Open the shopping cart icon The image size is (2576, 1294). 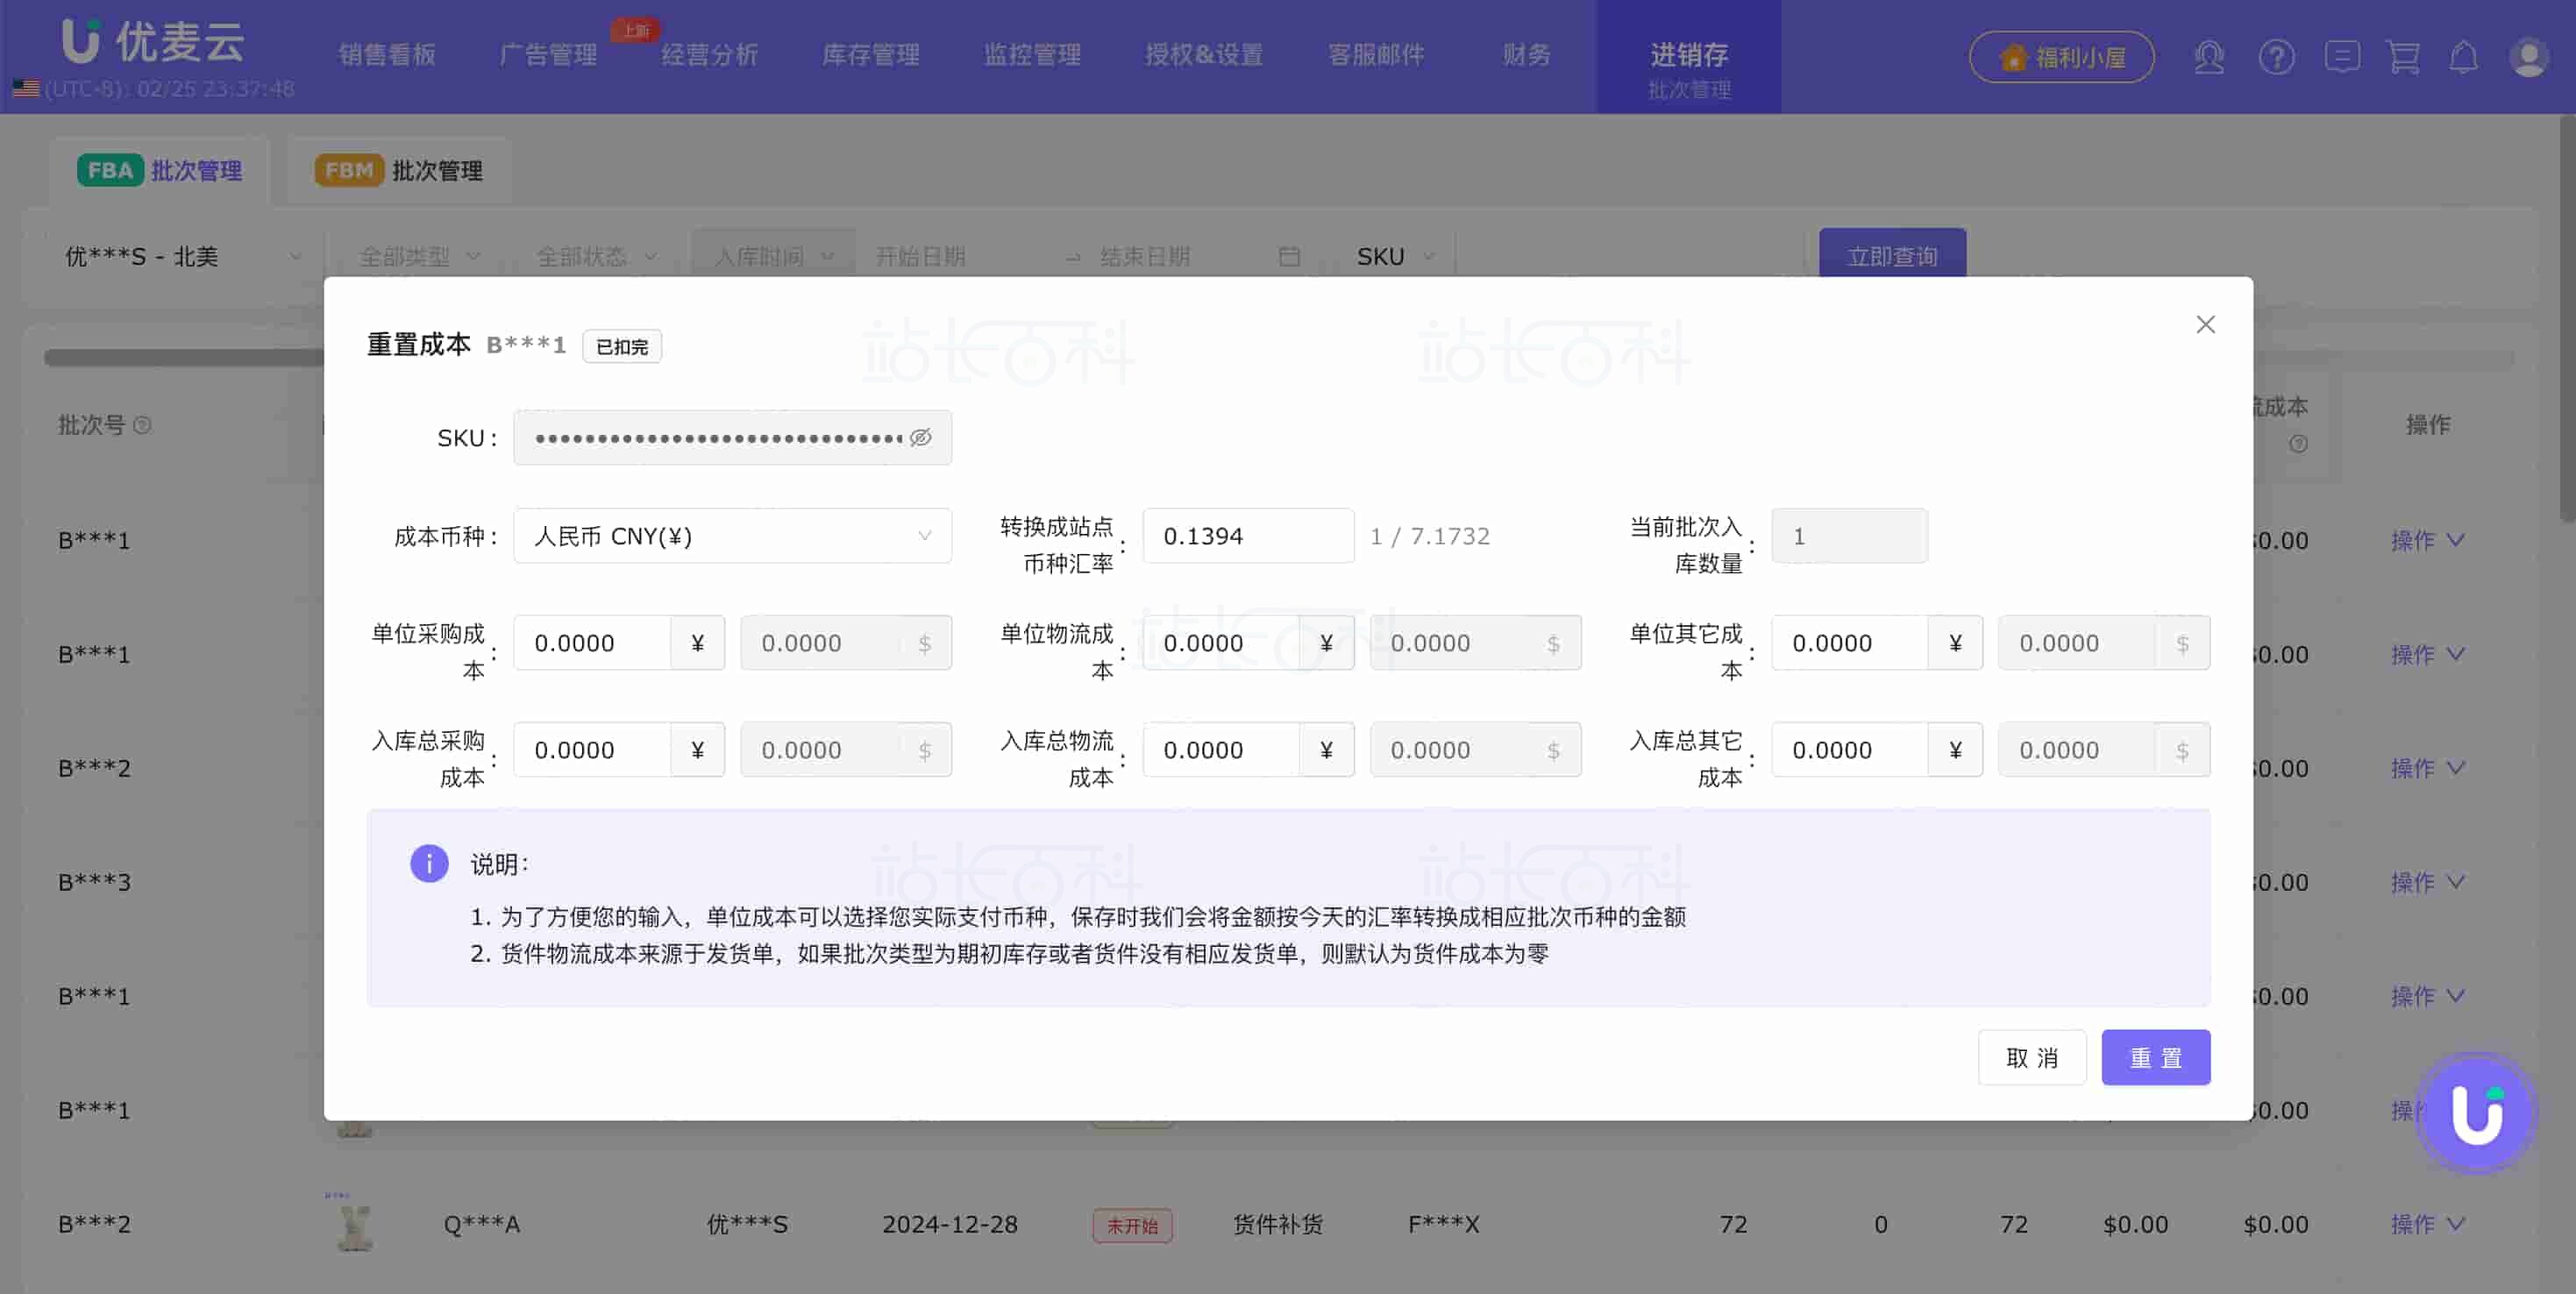pos(2403,56)
